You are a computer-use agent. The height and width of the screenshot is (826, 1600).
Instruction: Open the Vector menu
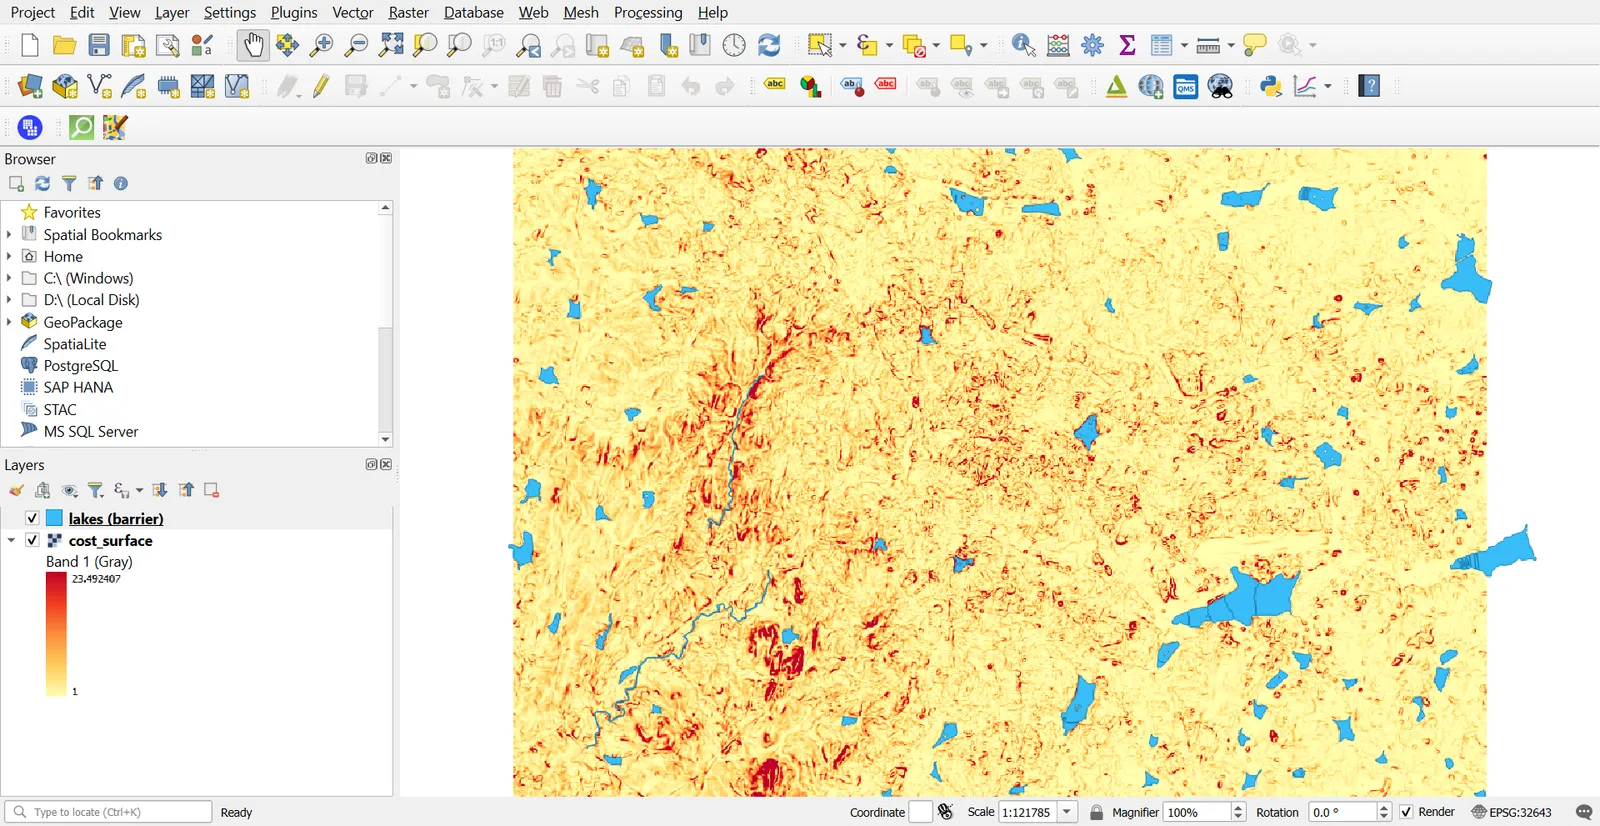coord(353,12)
